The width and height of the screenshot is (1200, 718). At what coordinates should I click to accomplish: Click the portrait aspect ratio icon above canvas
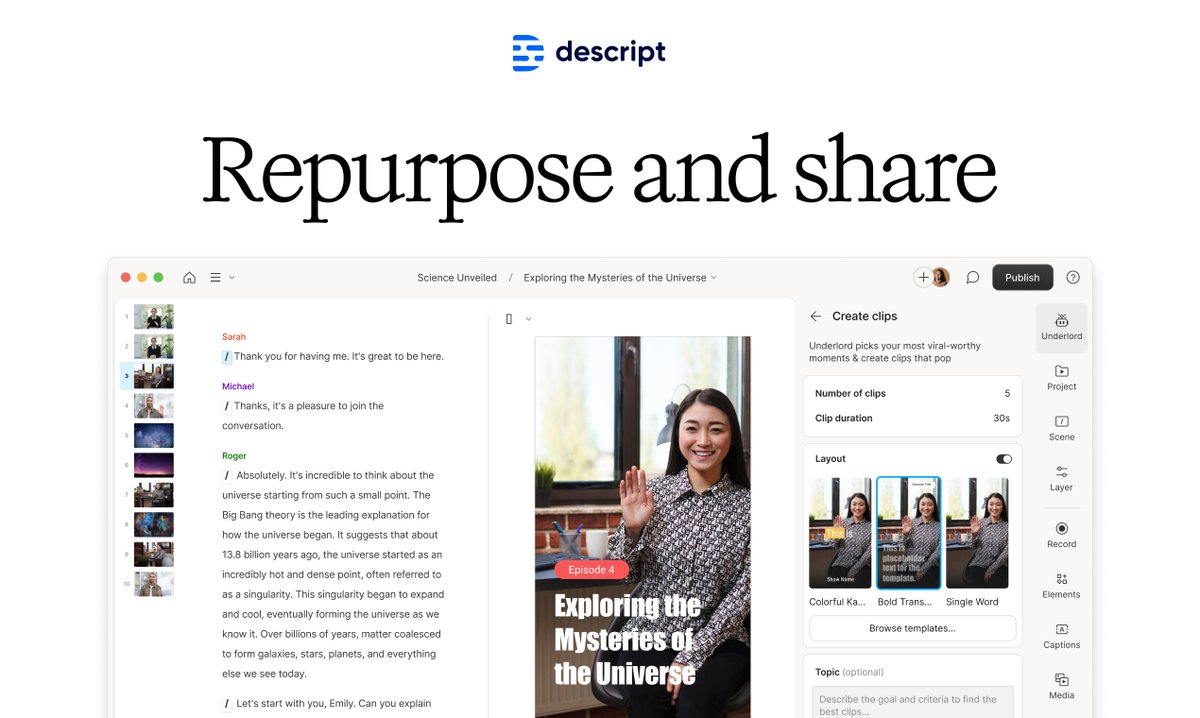point(509,319)
